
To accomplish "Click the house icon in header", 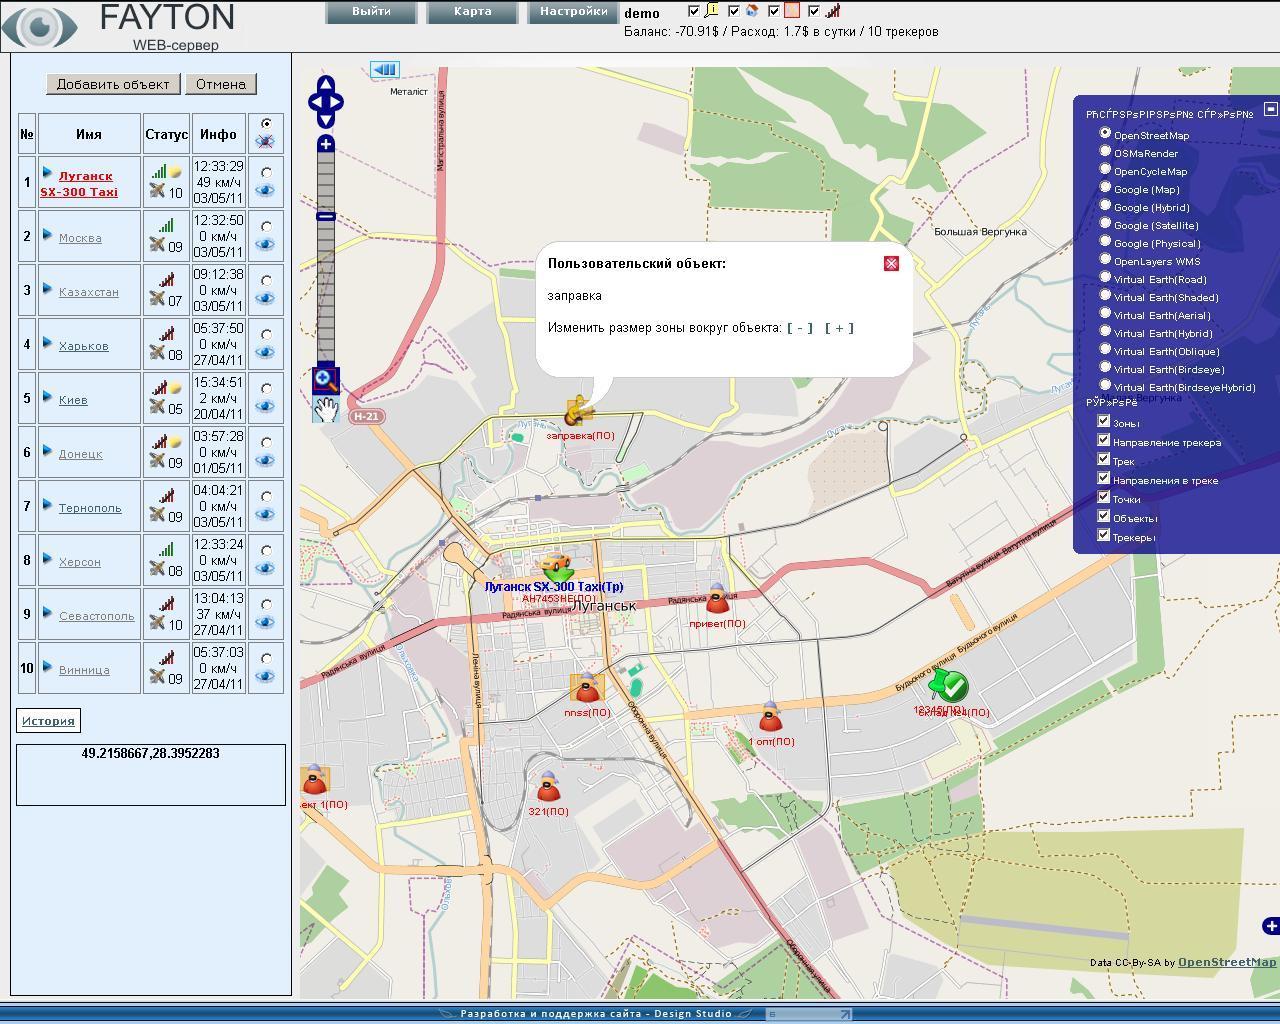I will [x=752, y=11].
